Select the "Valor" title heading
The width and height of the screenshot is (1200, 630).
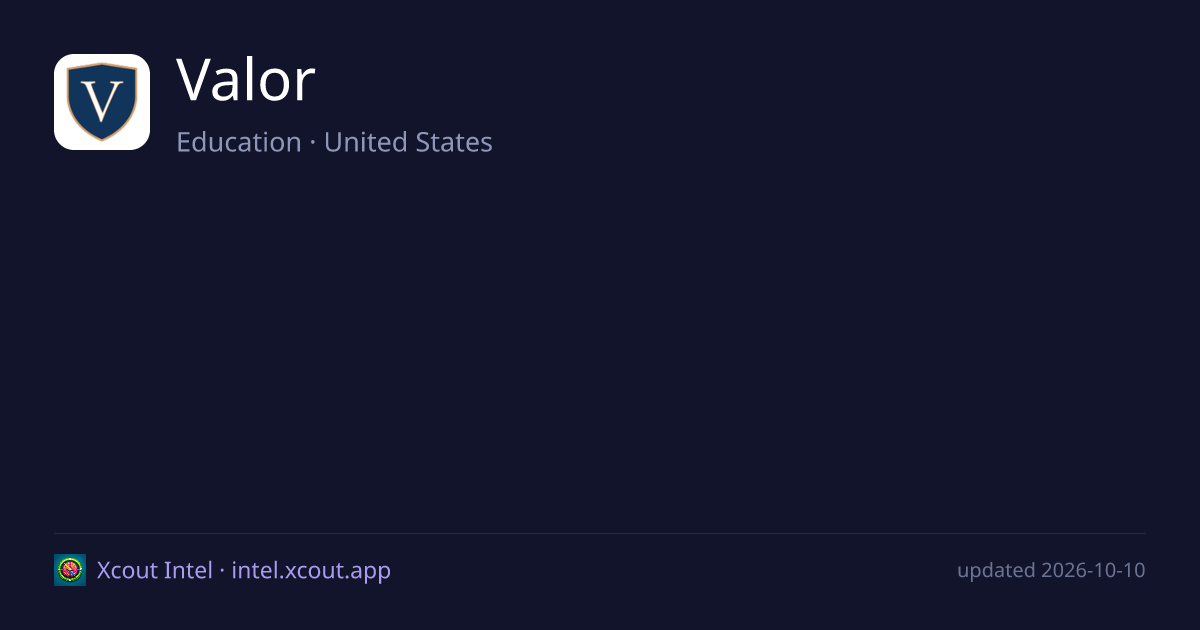(x=246, y=81)
